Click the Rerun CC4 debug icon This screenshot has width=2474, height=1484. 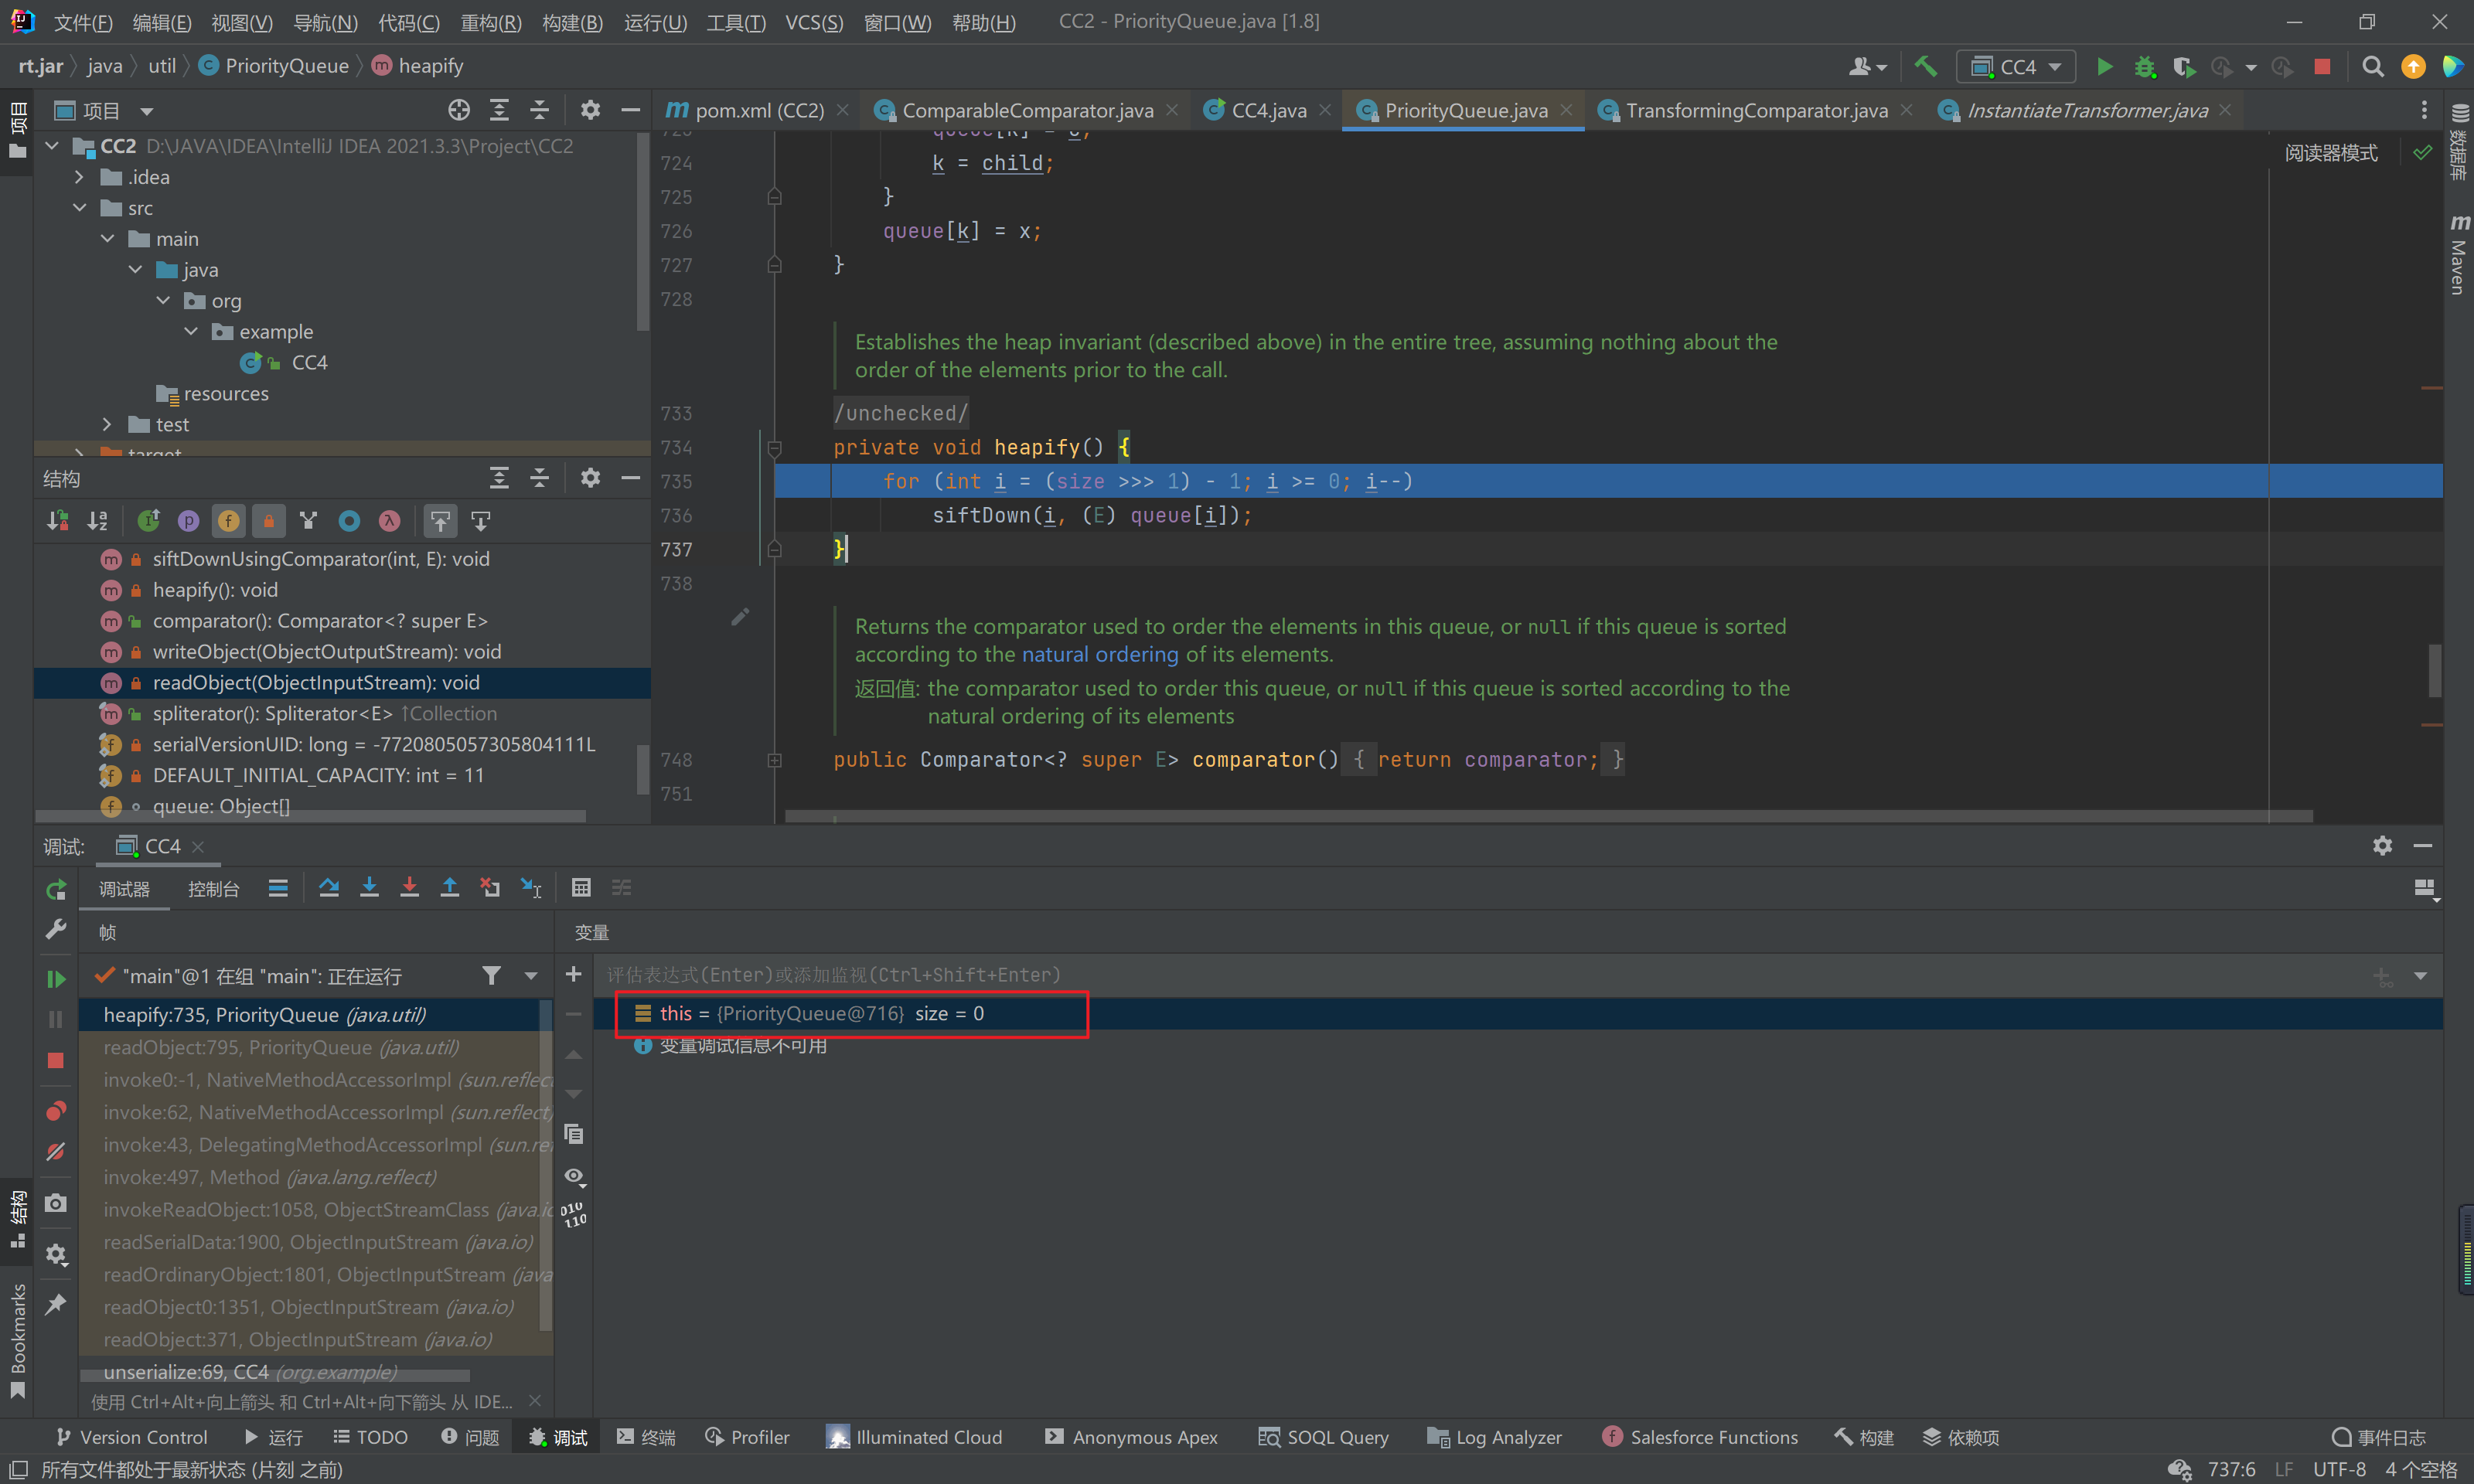click(x=56, y=889)
